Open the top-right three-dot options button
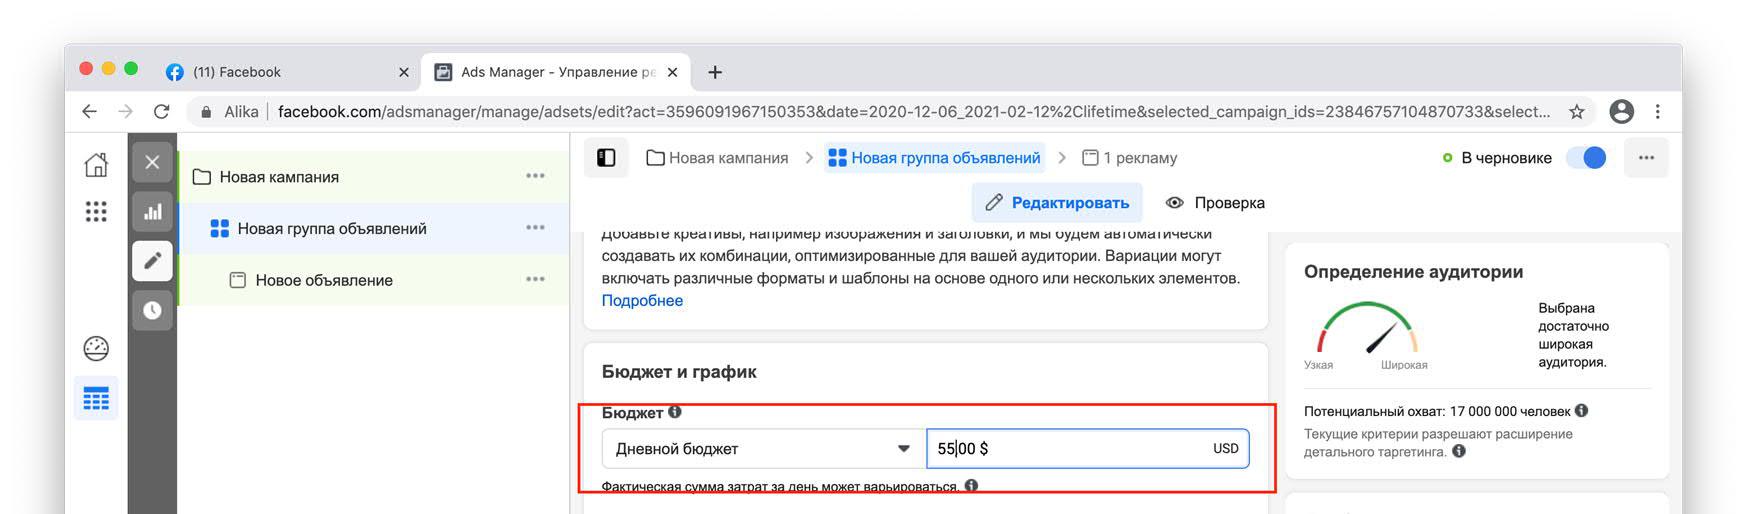The height and width of the screenshot is (514, 1746). (1646, 158)
